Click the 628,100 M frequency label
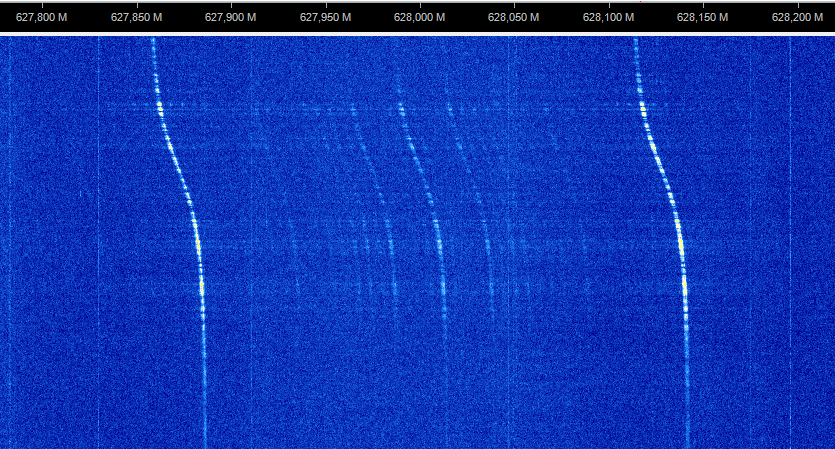The height and width of the screenshot is (449, 835). [609, 18]
